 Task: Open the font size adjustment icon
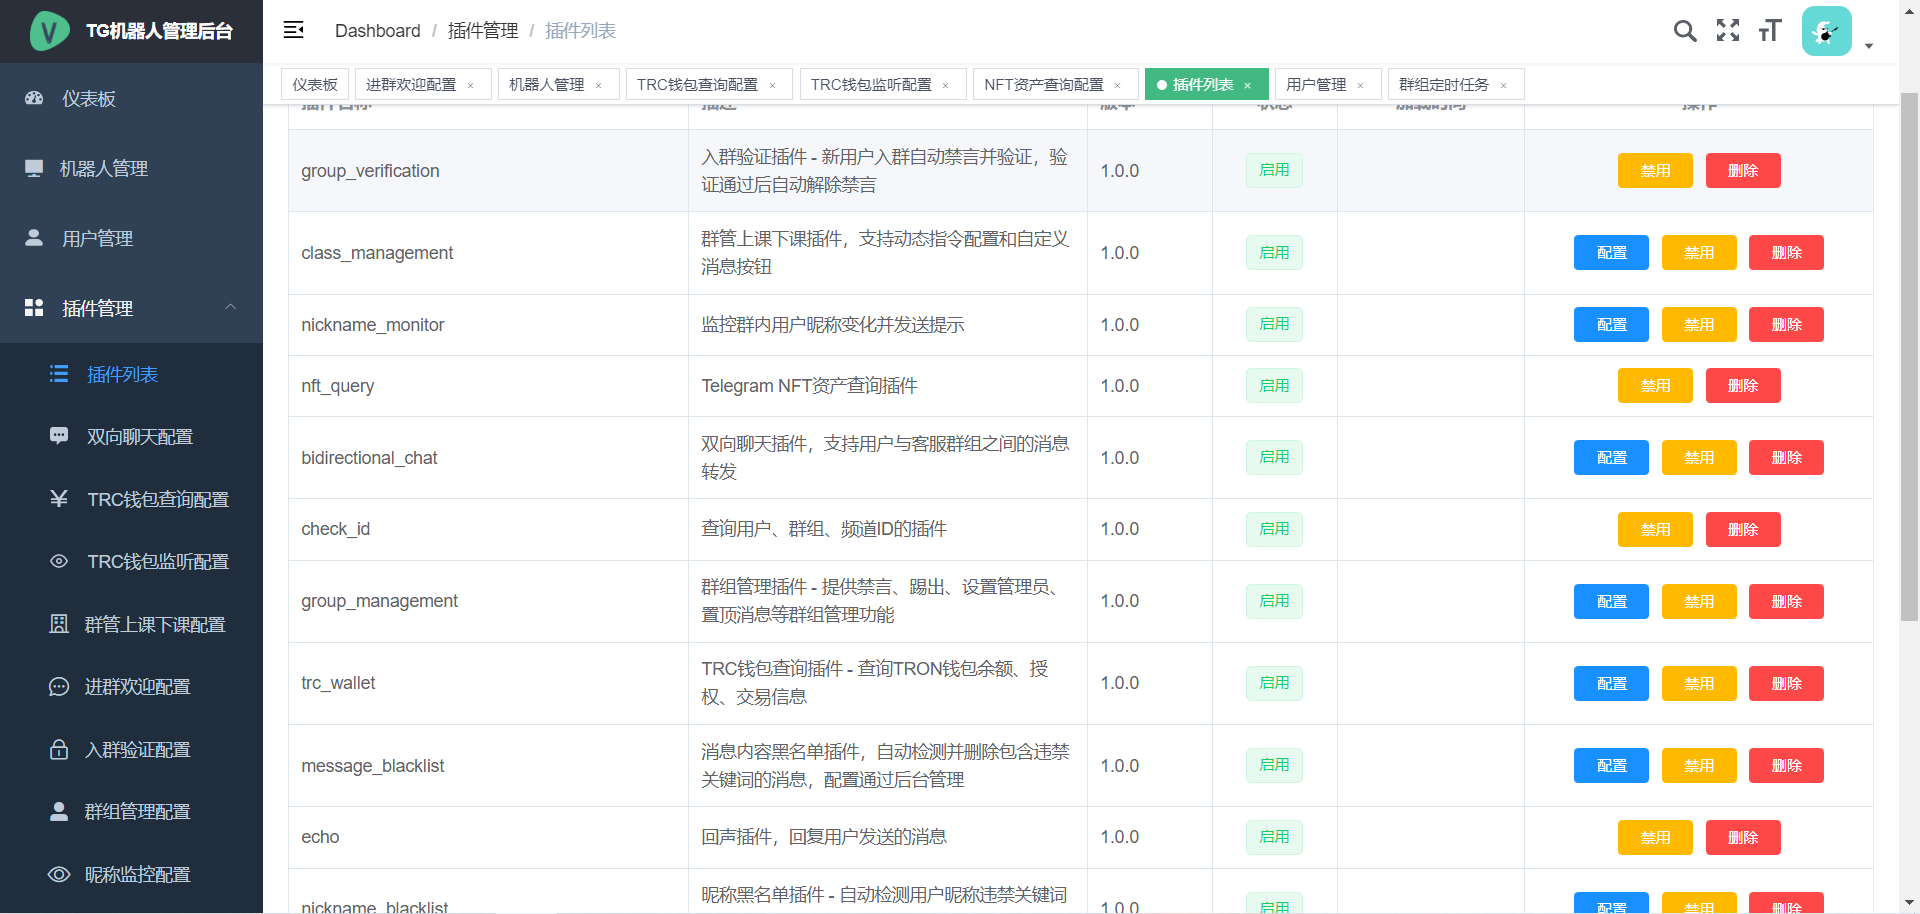(x=1770, y=31)
